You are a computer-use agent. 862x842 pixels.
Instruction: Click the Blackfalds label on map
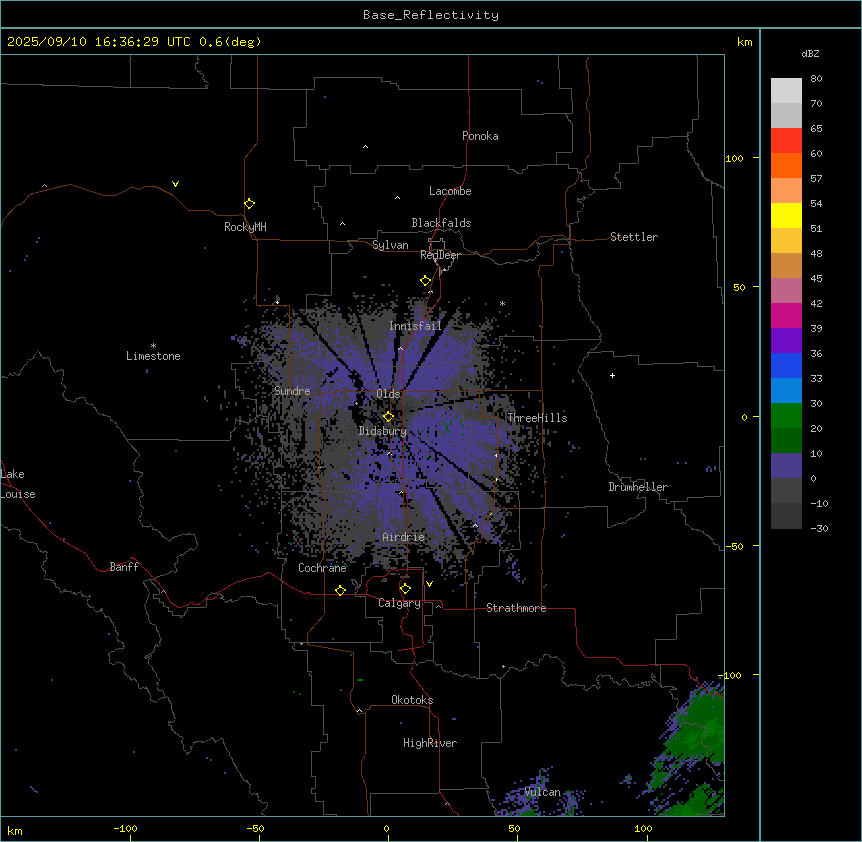[x=441, y=223]
